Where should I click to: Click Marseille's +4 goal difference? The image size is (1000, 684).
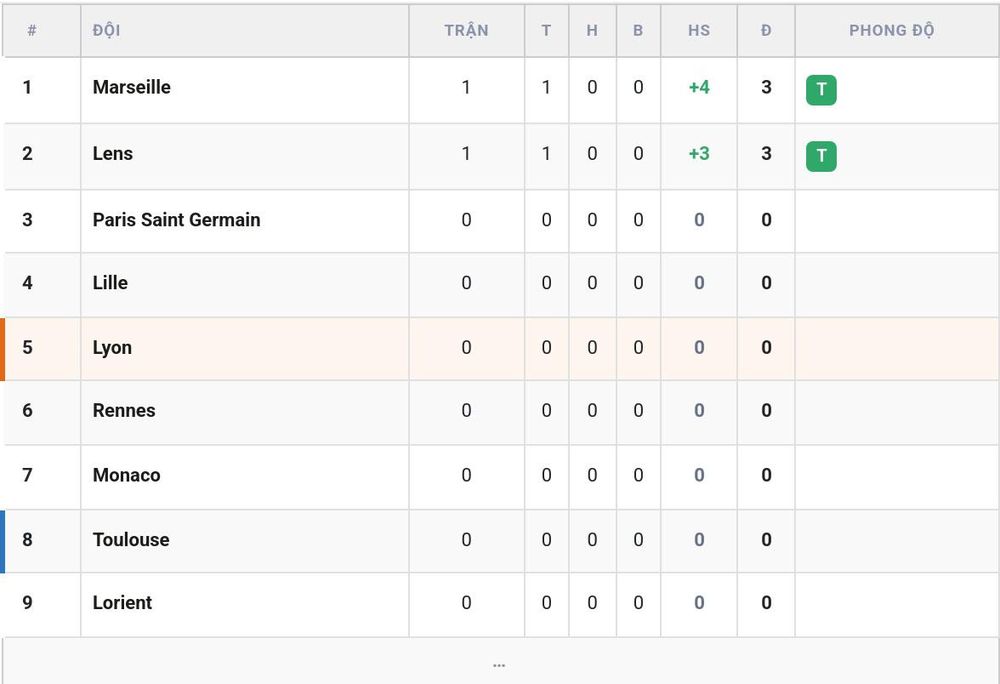tap(699, 87)
